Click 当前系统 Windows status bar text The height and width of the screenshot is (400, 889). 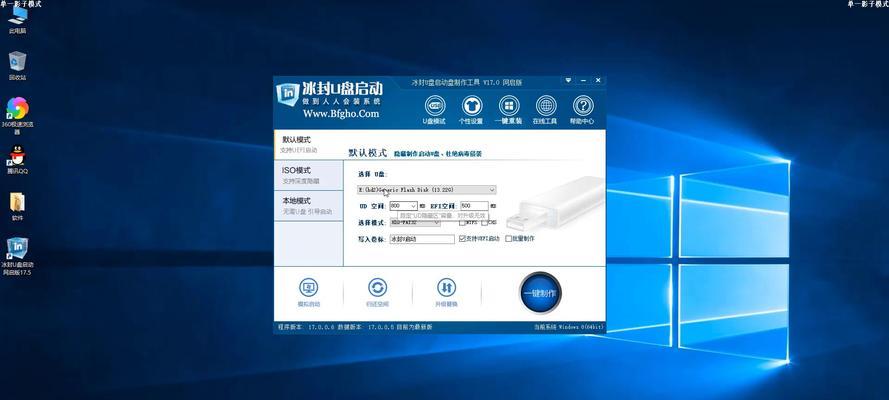(x=569, y=327)
